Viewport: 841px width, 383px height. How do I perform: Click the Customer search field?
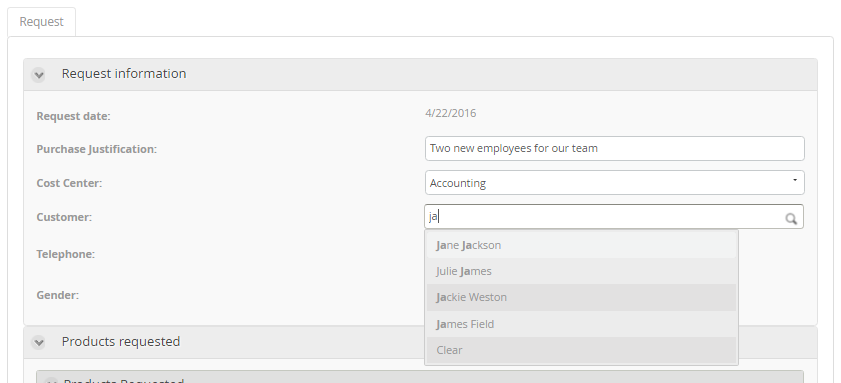coord(614,217)
